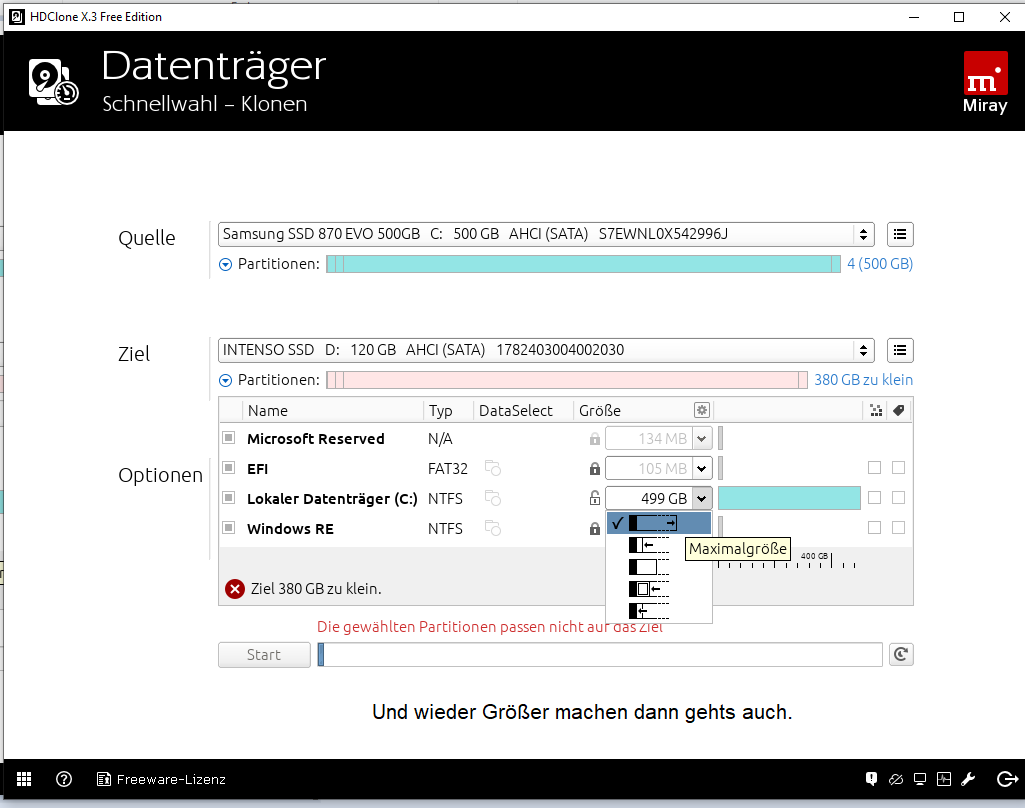Open the Quelle Samsung SSD selector spinner
Screen dimensions: 1025x808
pyautogui.click(x=864, y=234)
